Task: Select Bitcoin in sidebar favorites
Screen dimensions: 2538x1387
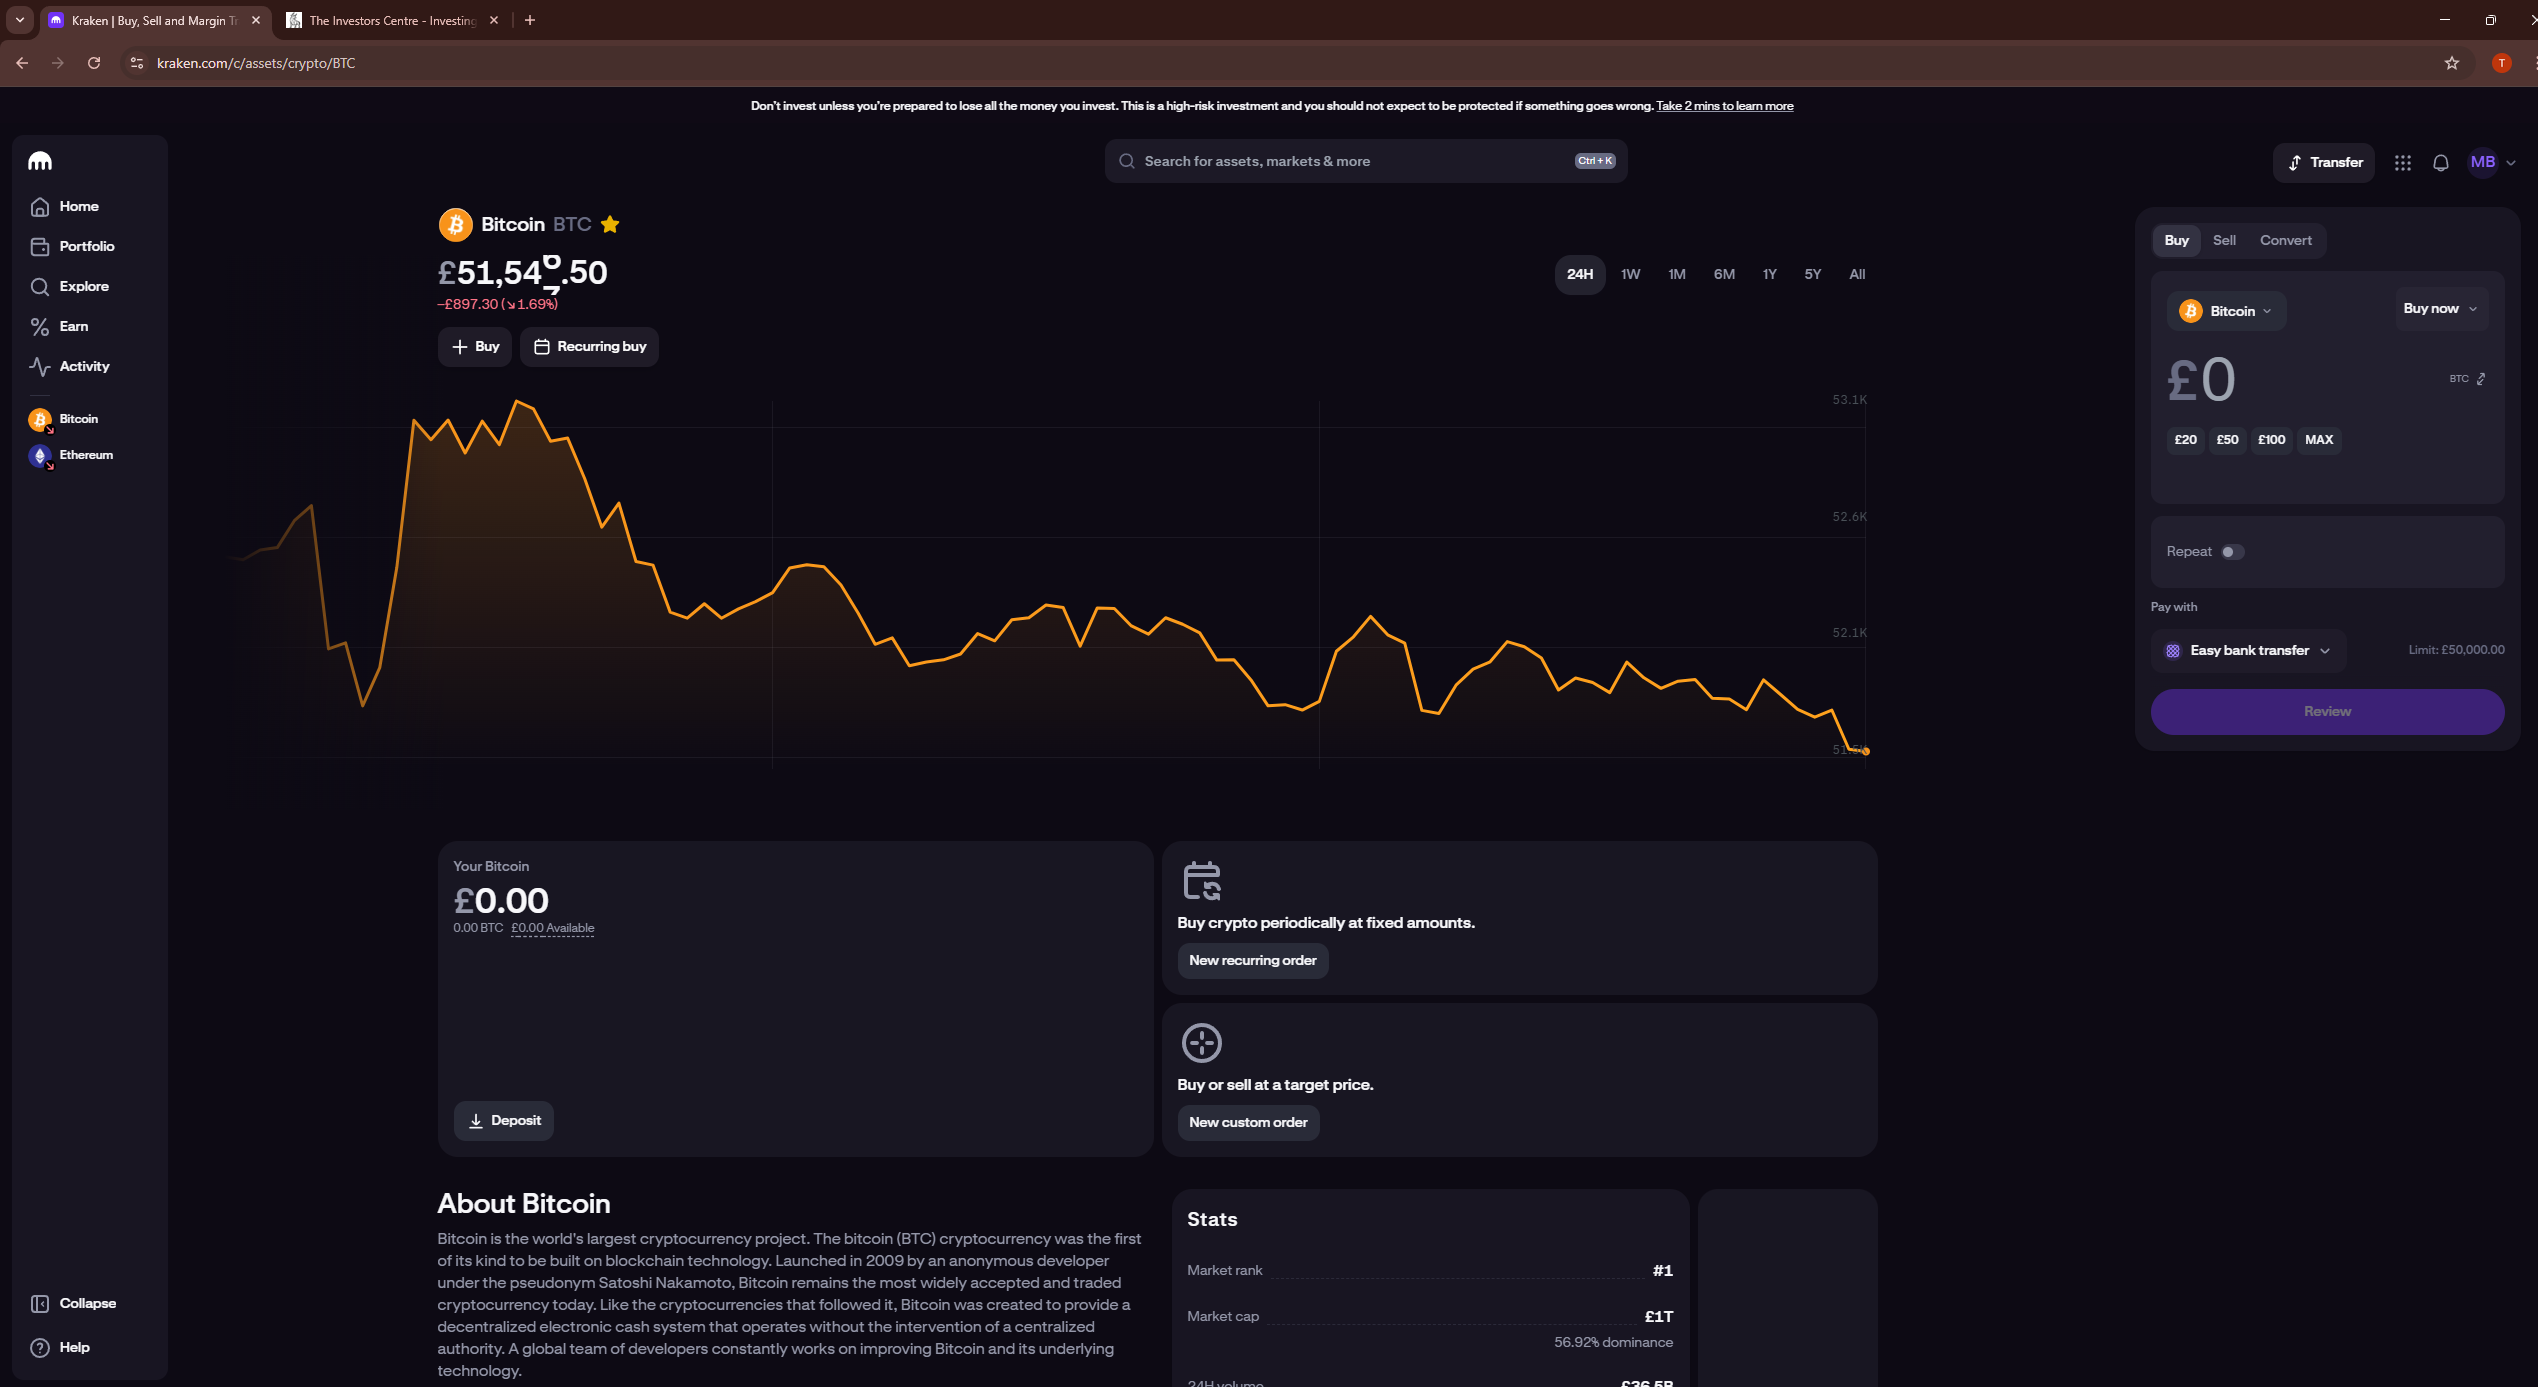Action: [64, 419]
